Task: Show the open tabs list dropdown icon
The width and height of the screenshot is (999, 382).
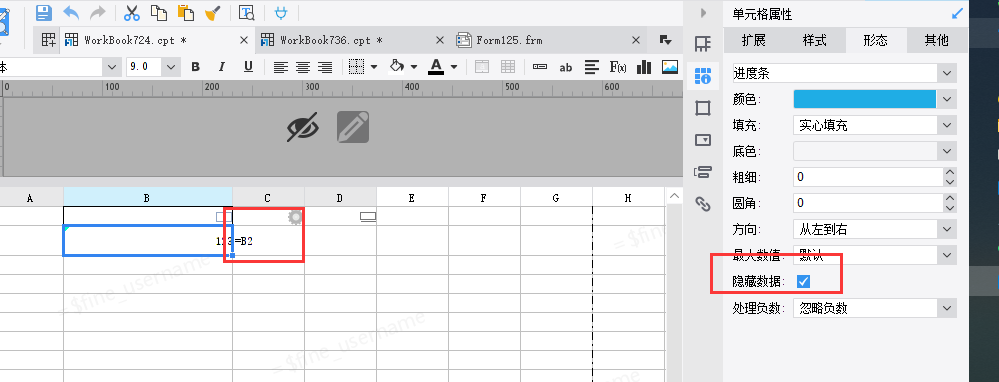Action: pos(666,40)
